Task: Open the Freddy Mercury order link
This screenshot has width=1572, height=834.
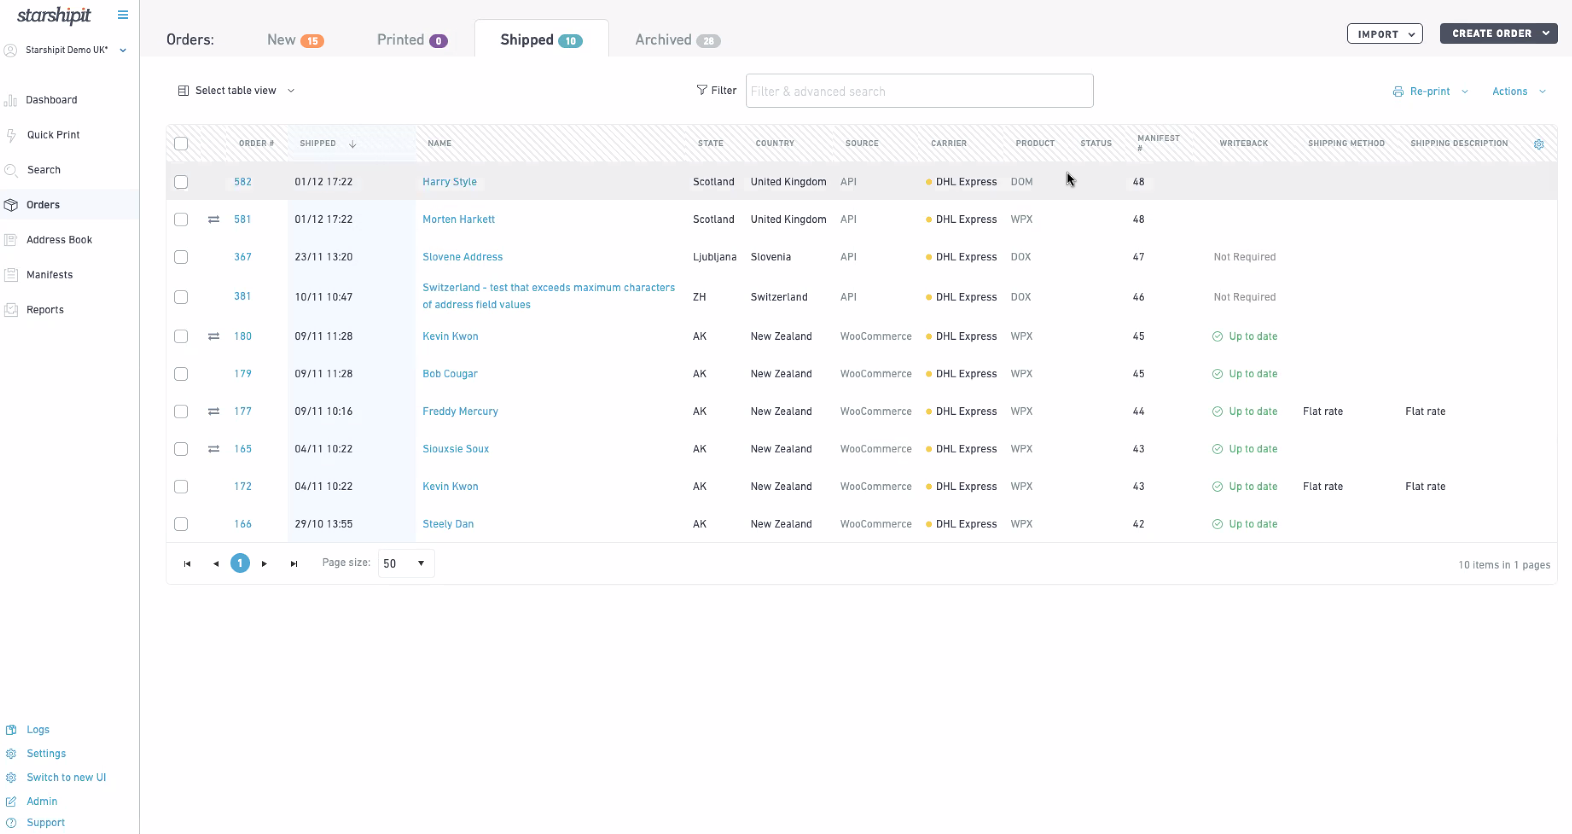Action: [x=460, y=412]
